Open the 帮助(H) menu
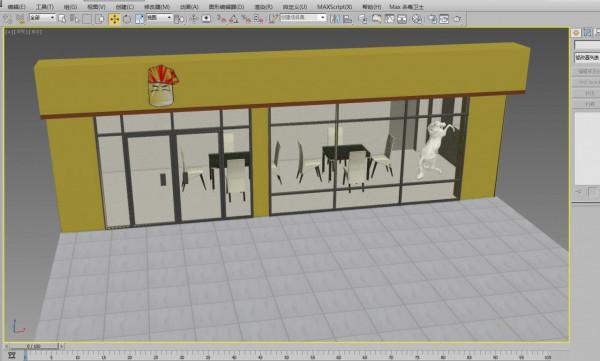The width and height of the screenshot is (600, 361). tap(371, 7)
